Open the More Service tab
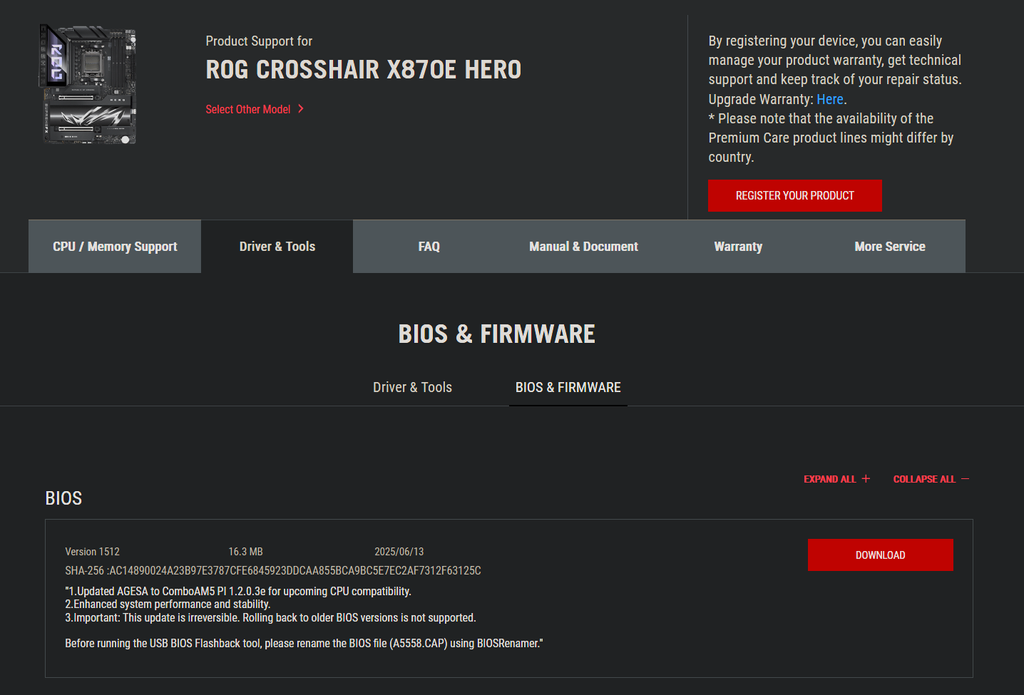The height and width of the screenshot is (695, 1024). pyautogui.click(x=889, y=246)
